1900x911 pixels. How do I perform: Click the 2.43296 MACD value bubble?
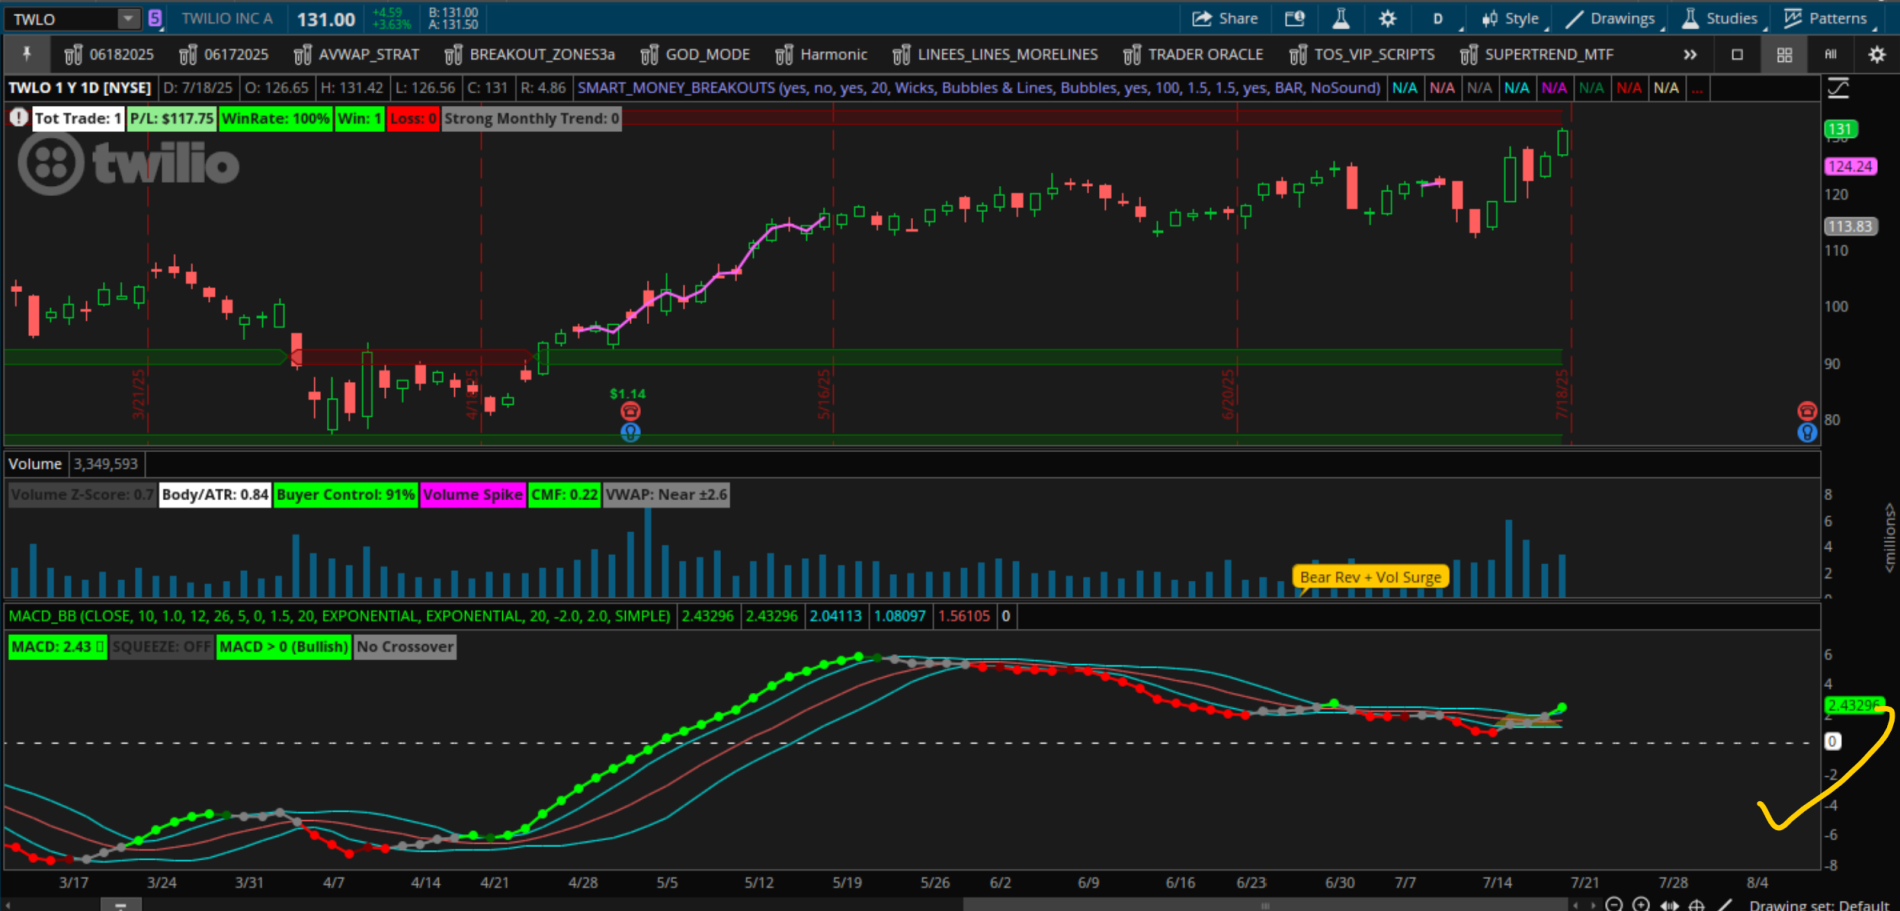coord(1853,705)
